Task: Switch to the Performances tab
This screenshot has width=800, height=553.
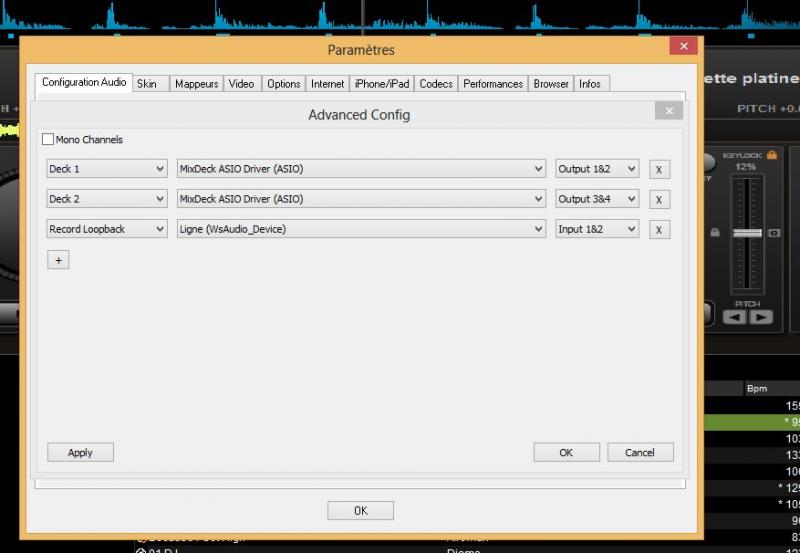Action: coord(493,84)
